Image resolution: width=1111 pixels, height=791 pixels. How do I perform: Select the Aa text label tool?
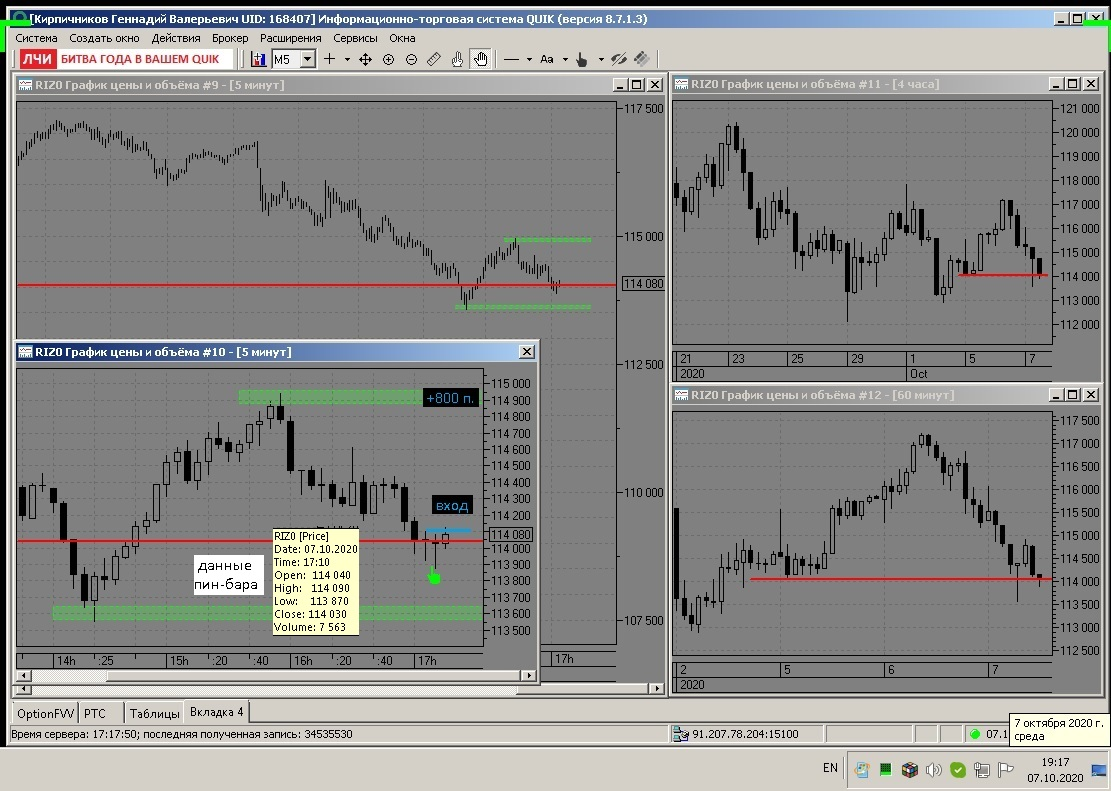[547, 60]
